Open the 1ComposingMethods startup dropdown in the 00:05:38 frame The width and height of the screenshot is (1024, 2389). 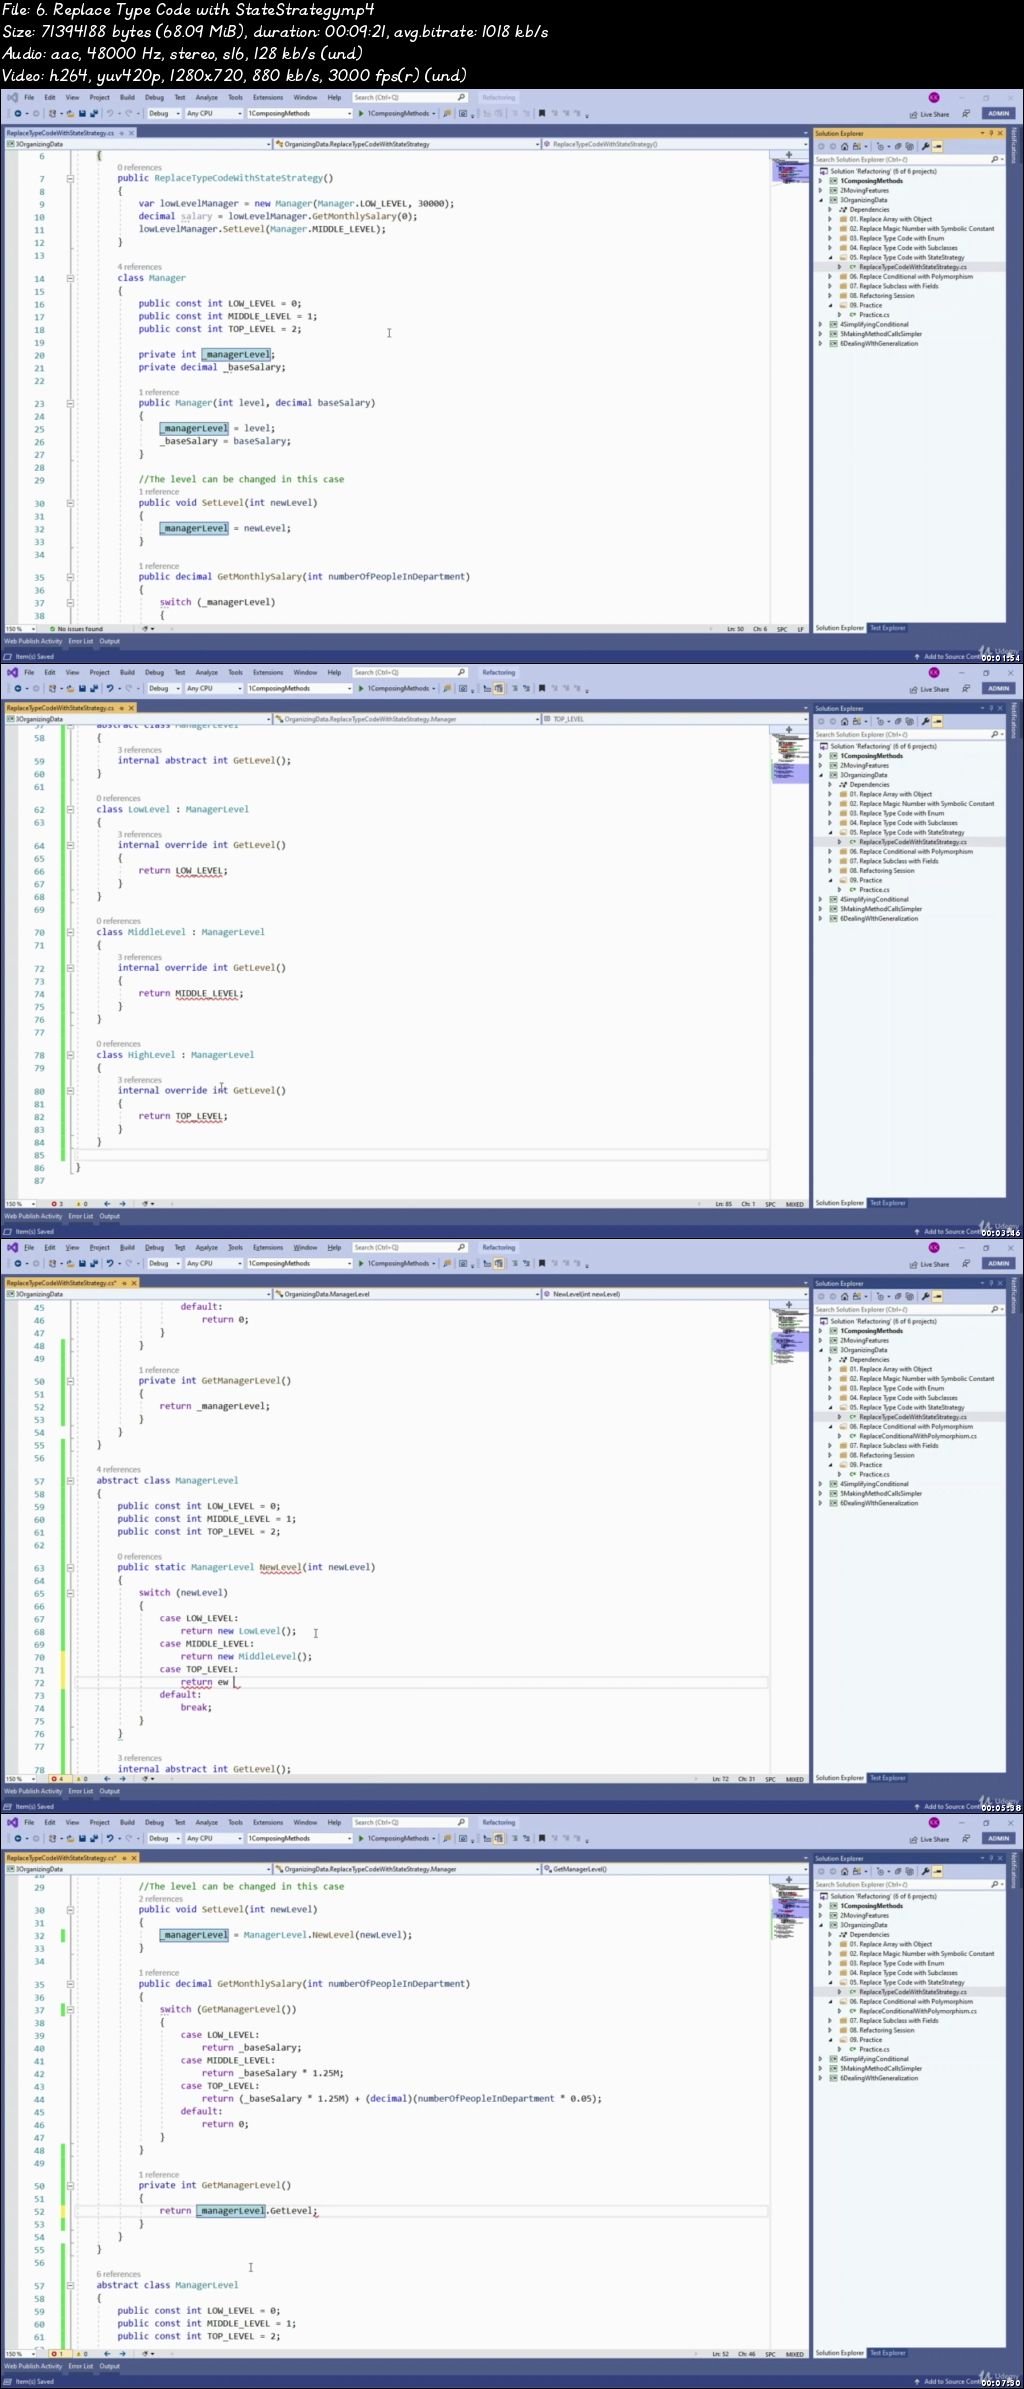300,1263
